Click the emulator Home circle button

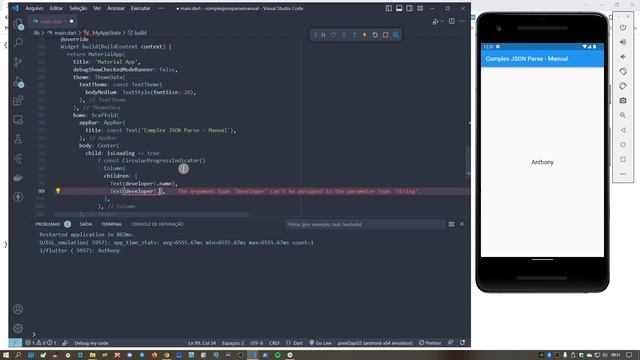pyautogui.click(x=623, y=144)
